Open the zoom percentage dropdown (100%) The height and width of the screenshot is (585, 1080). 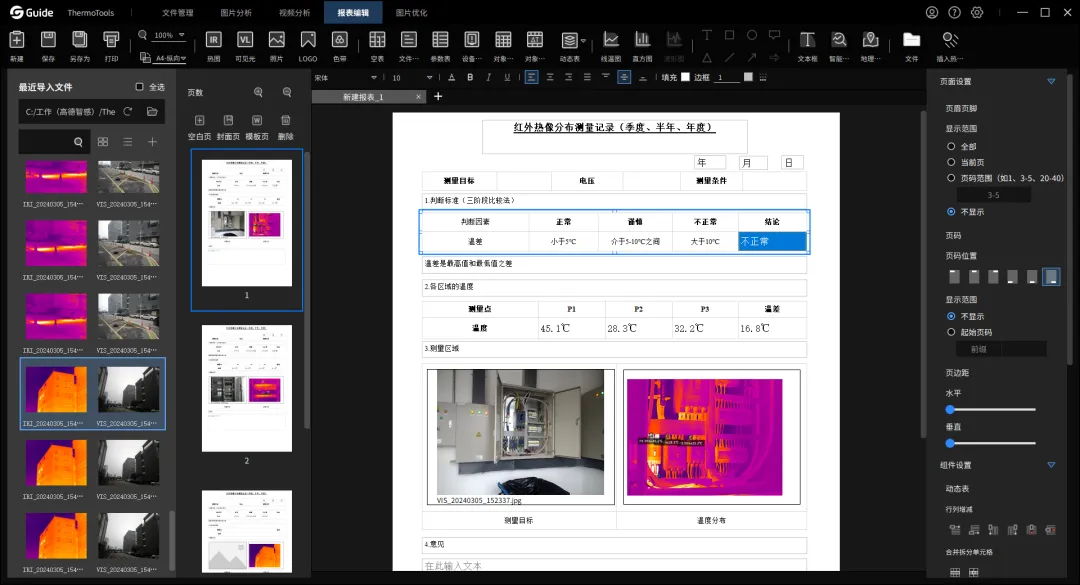click(169, 35)
